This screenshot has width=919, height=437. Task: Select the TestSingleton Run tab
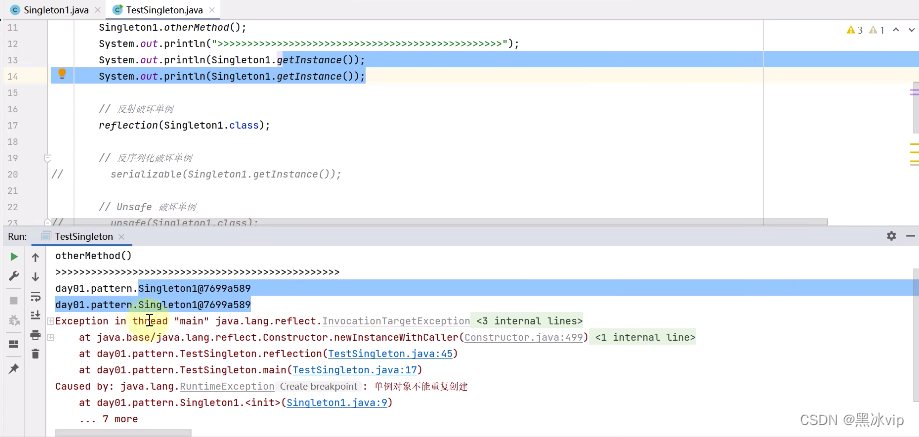click(83, 237)
